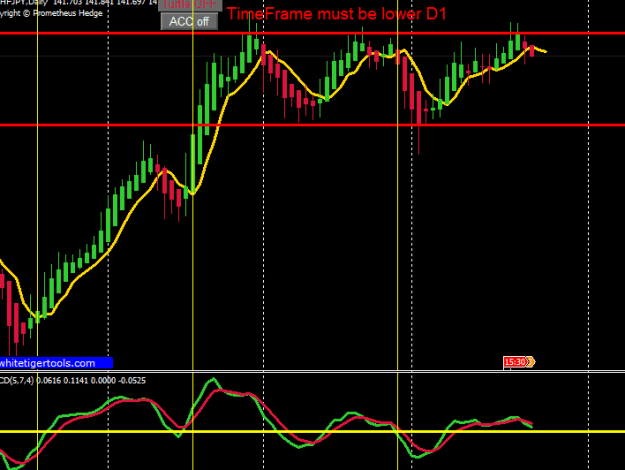Click the Daily chart symbol price header text
Viewport: 625px width, 470px height.
pos(79,3)
